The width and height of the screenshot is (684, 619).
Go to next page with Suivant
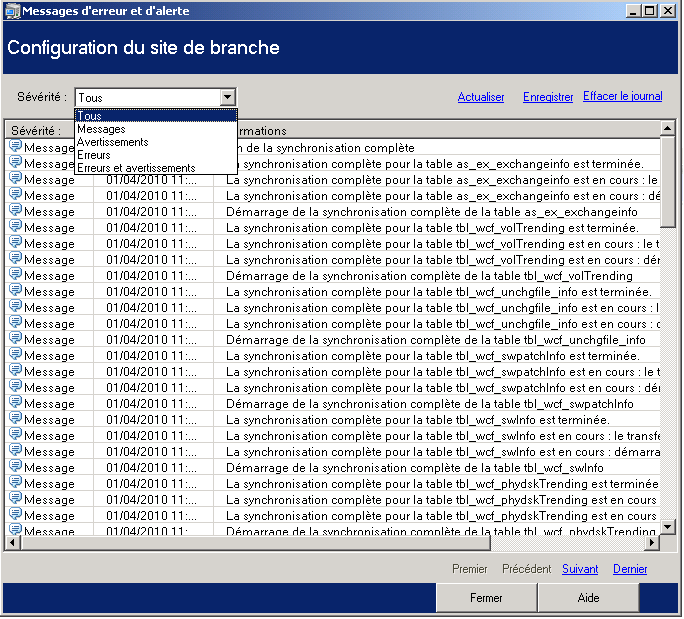[x=580, y=569]
